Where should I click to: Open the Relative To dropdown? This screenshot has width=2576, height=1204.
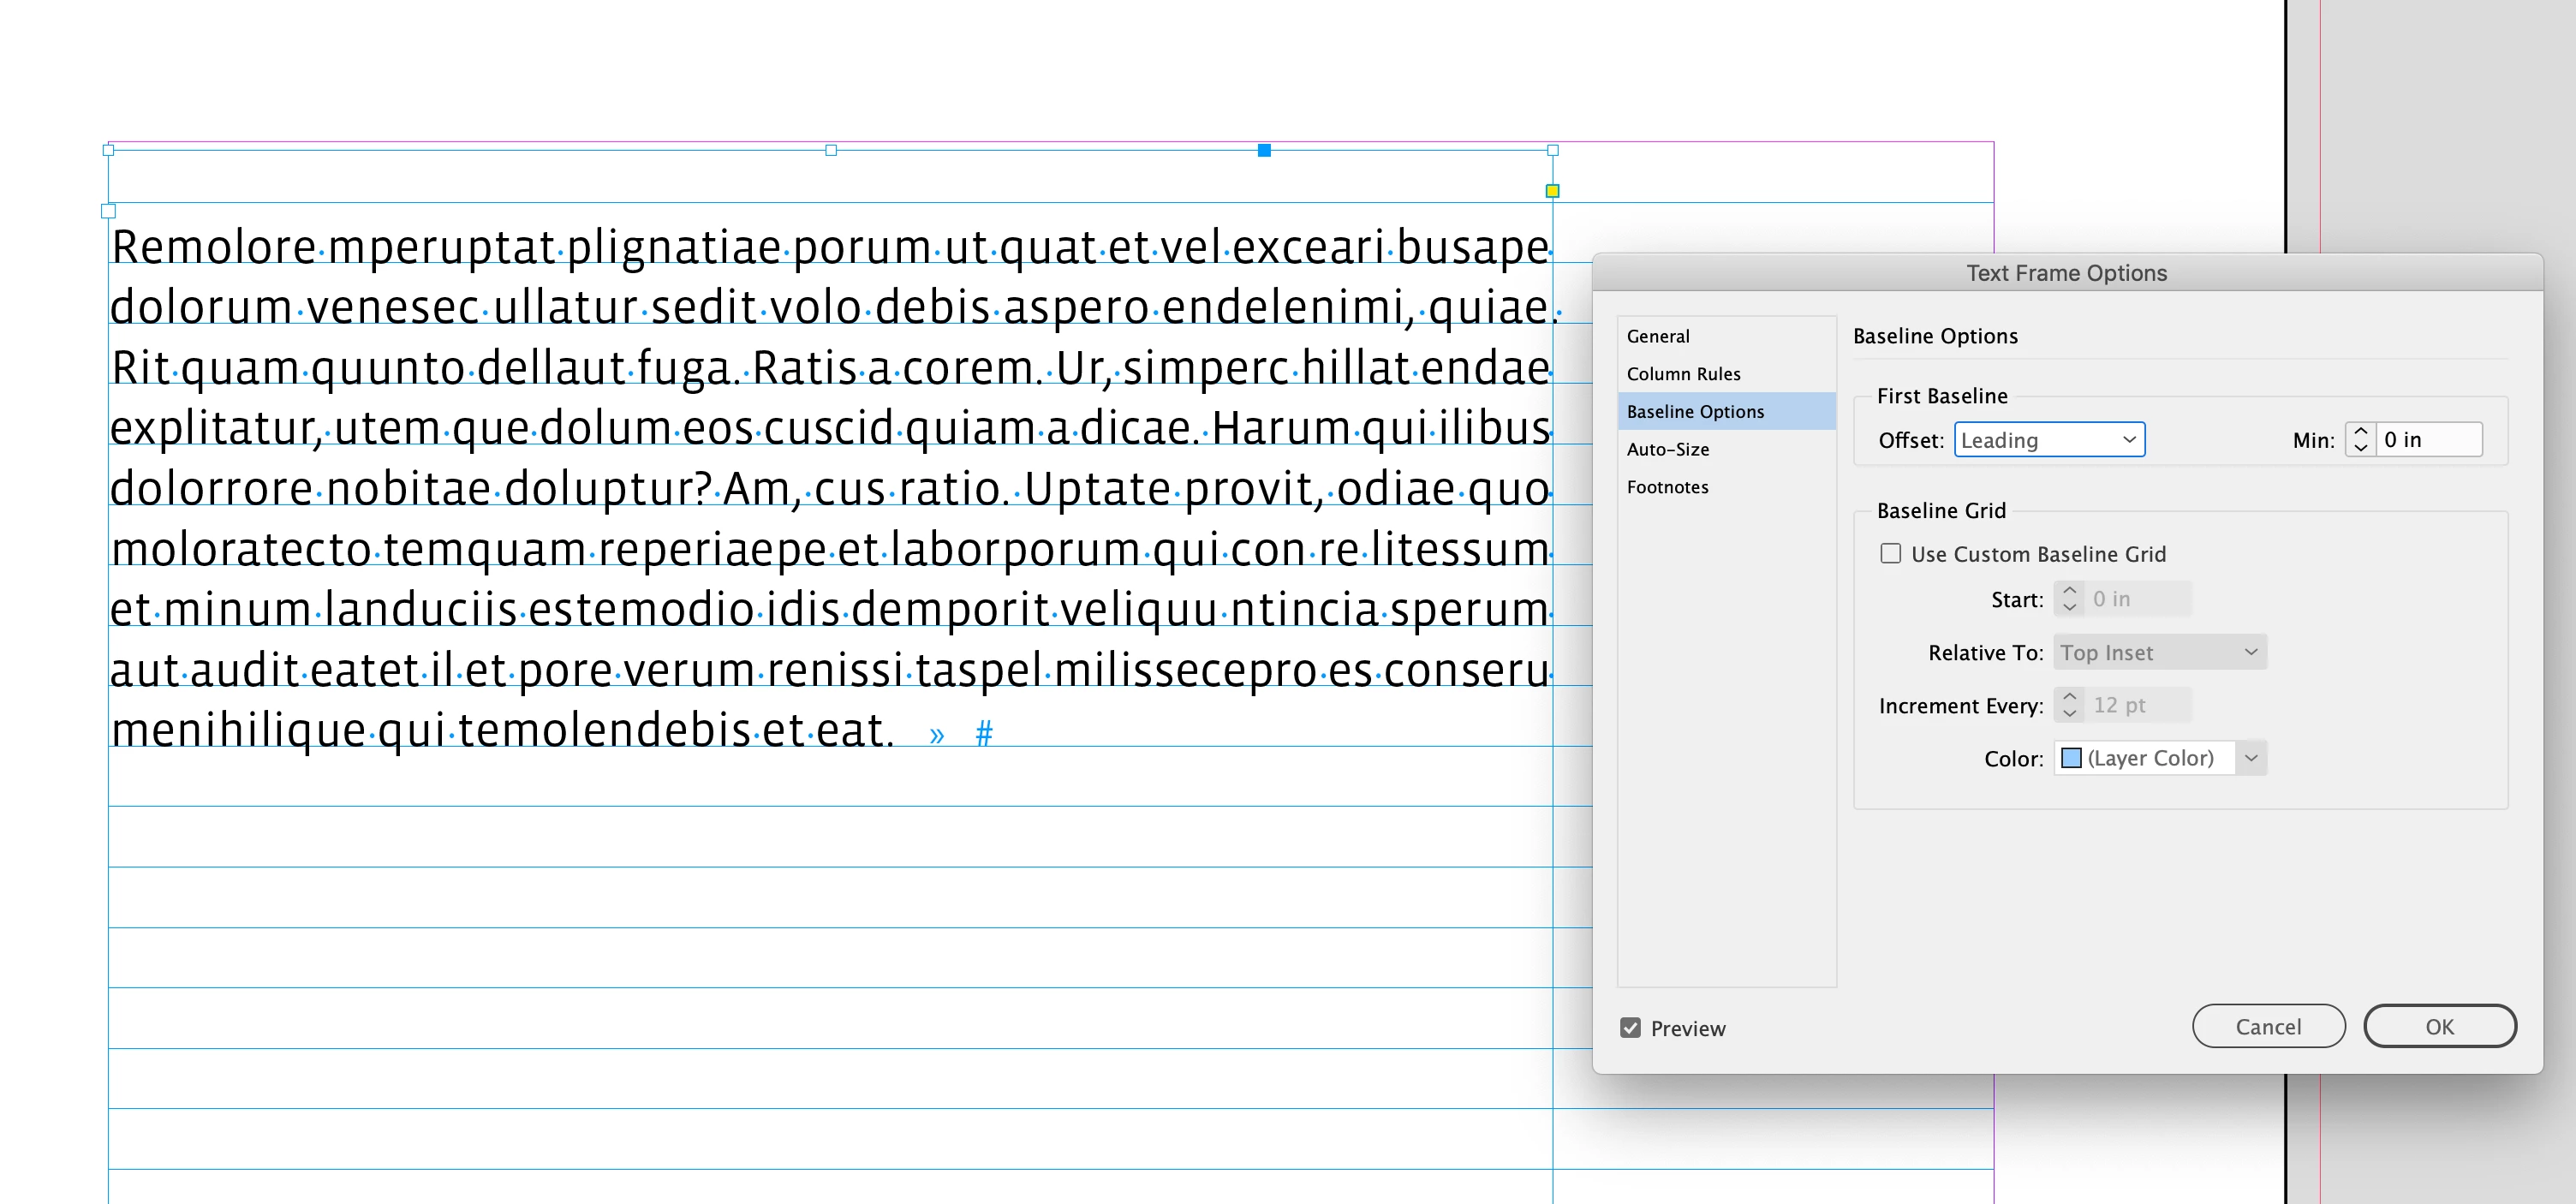2159,653
